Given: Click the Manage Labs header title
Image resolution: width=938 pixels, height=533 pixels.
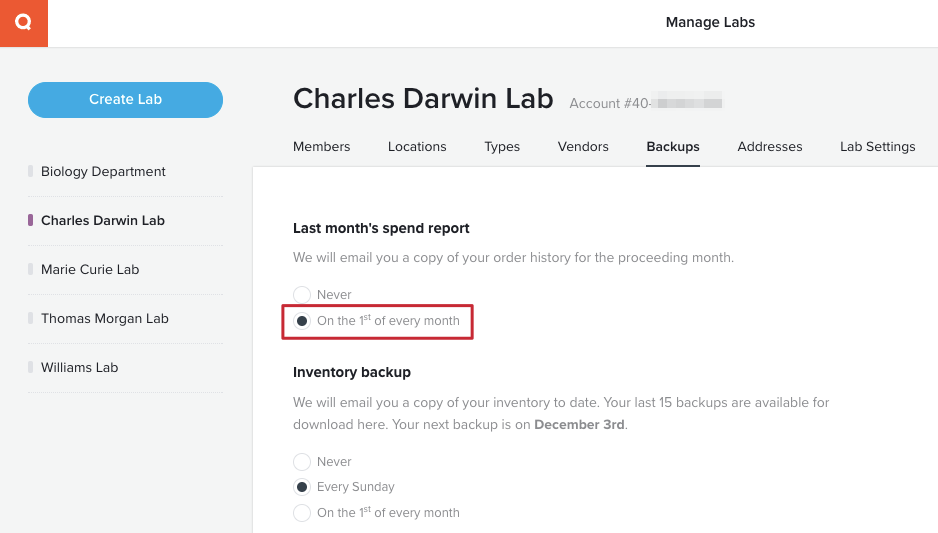Looking at the screenshot, I should coord(710,22).
